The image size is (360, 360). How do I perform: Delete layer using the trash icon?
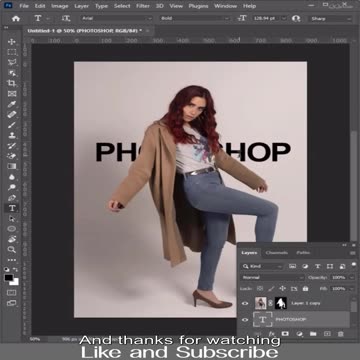click(x=340, y=333)
